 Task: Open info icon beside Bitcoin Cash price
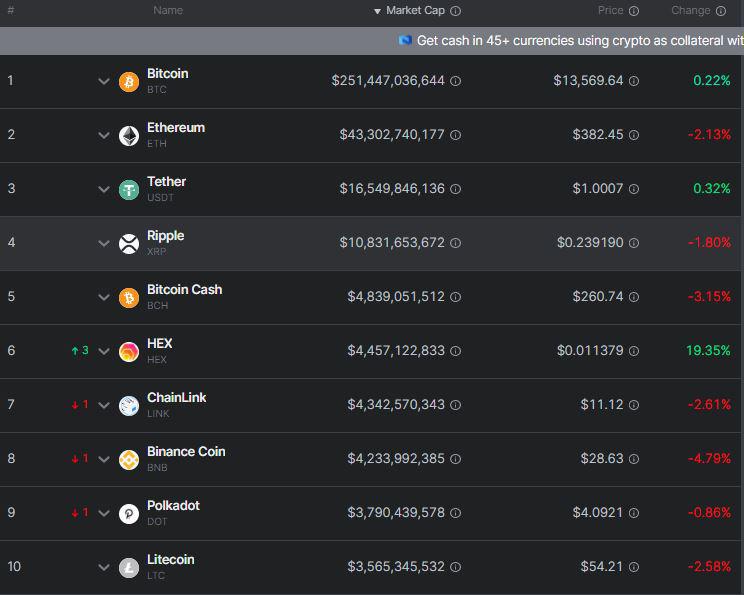click(x=634, y=297)
